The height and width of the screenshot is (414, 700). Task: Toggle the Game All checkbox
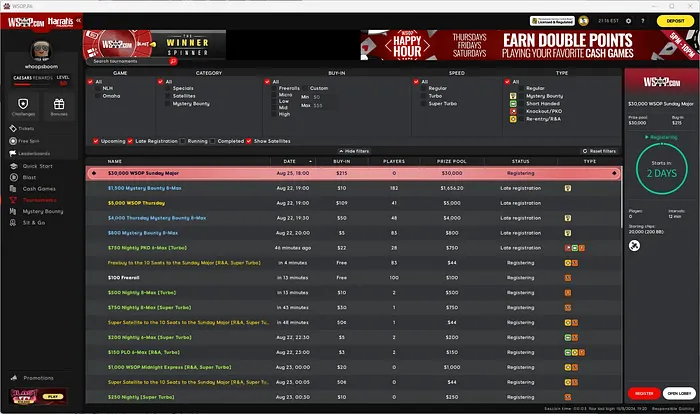90,82
